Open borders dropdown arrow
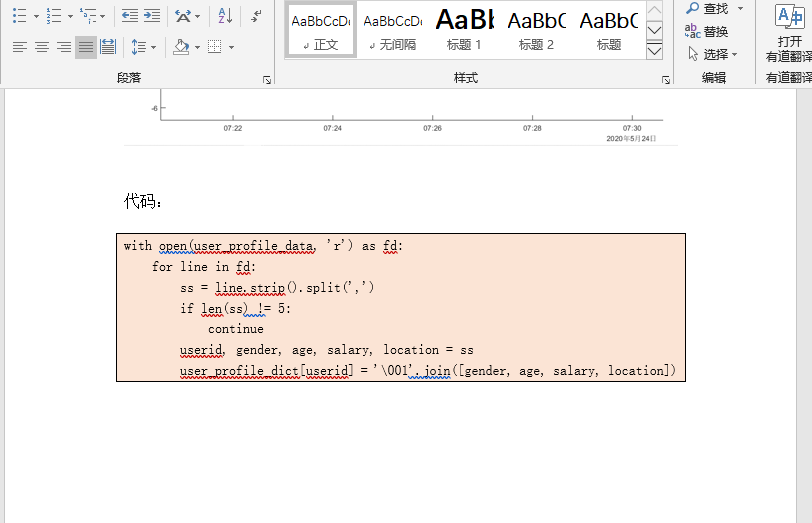This screenshot has height=523, width=812. point(231,47)
